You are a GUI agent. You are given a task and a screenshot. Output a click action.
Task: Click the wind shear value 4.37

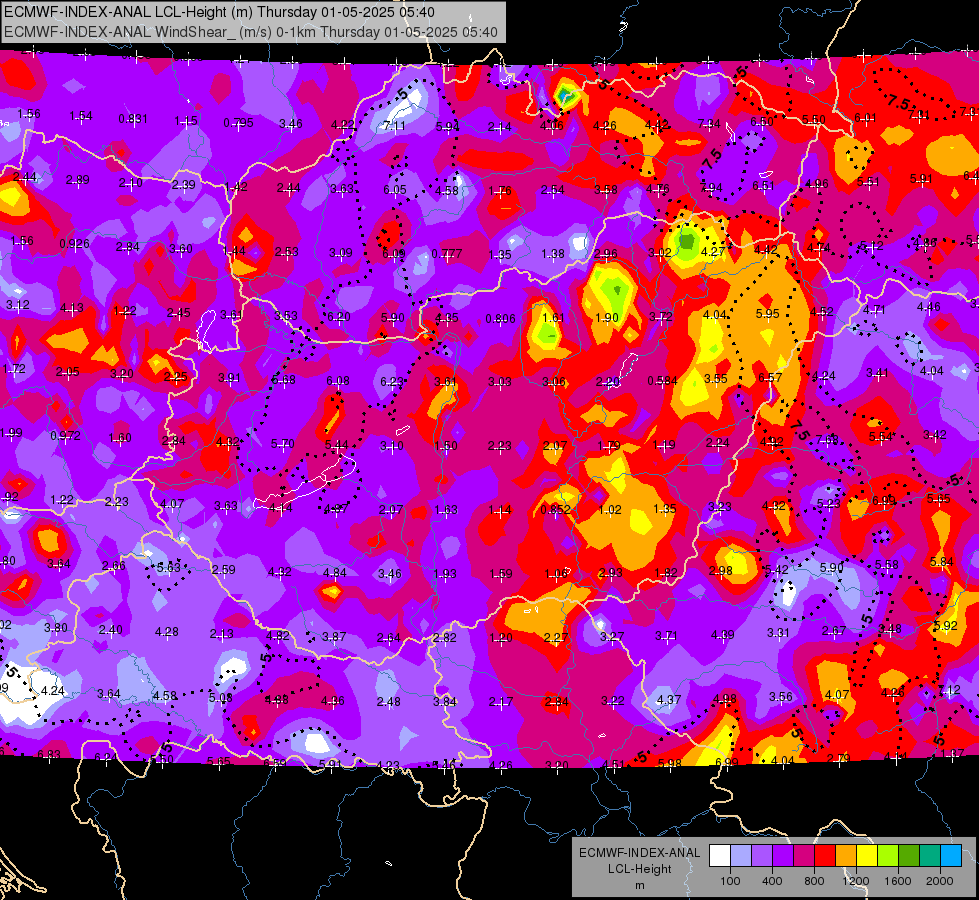(668, 700)
